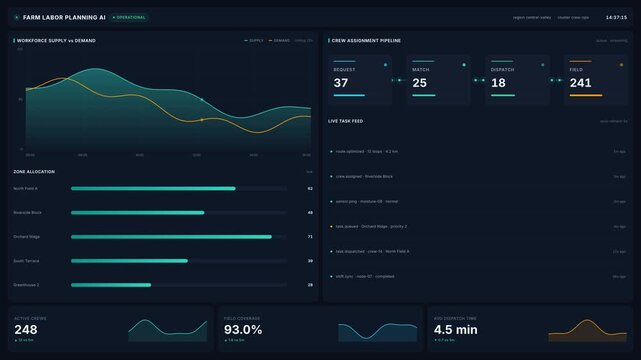This screenshot has height=360, width=641.
Task: Click the status dot on the DISPATCH card
Action: coord(543,65)
